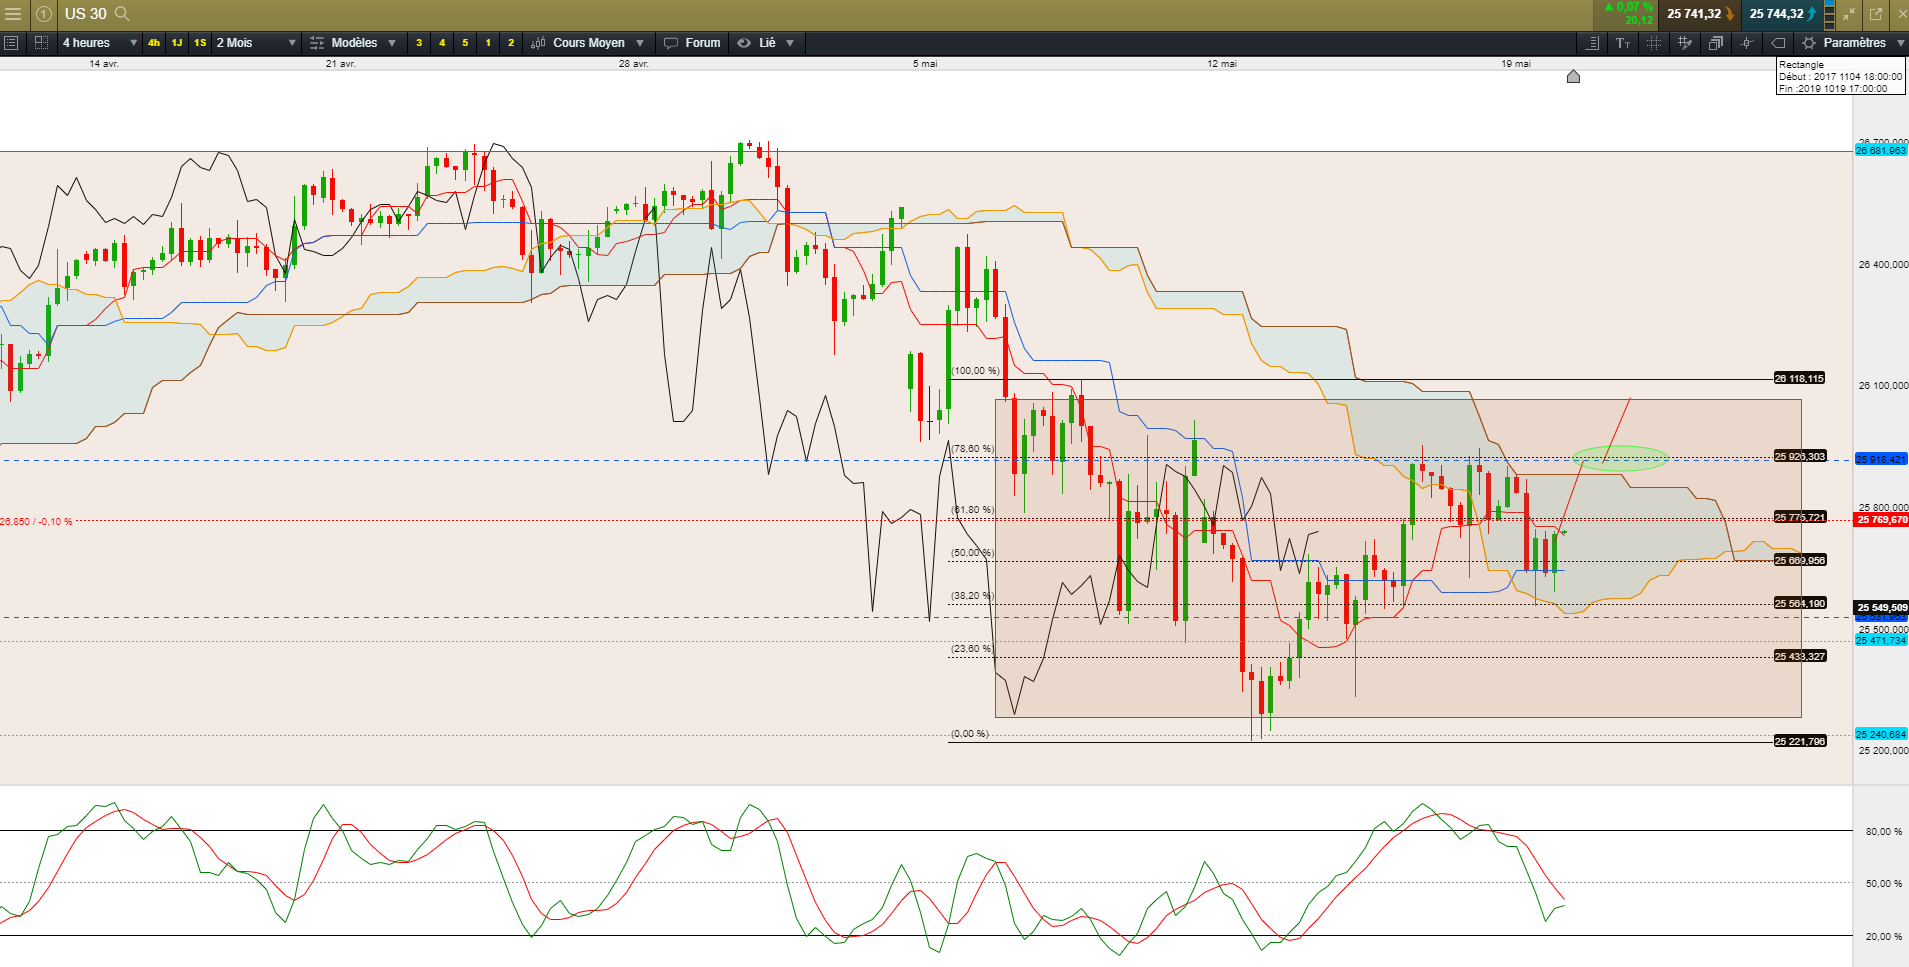Image resolution: width=1909 pixels, height=967 pixels.
Task: Click the Paramètres gear icon
Action: [1809, 43]
